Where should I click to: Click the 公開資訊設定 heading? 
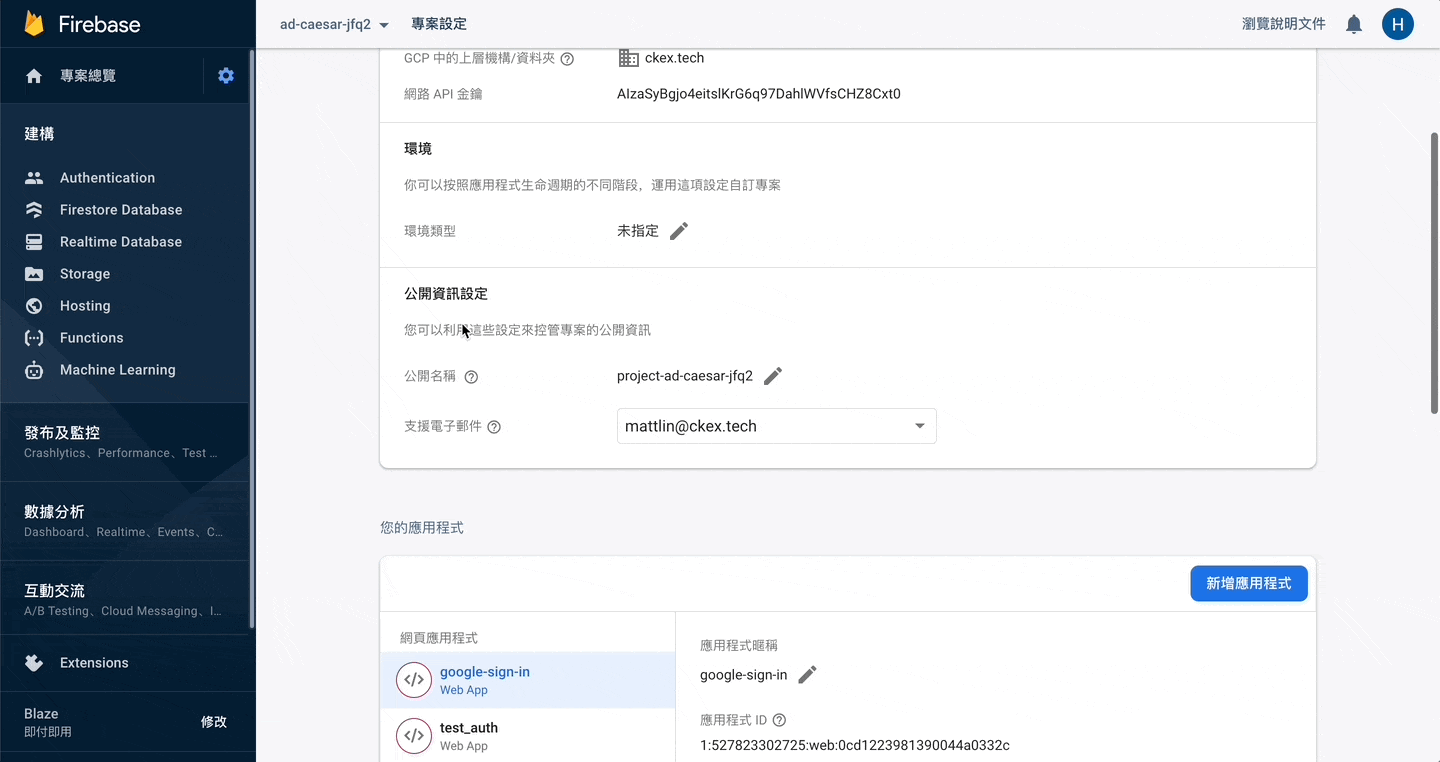click(x=446, y=294)
